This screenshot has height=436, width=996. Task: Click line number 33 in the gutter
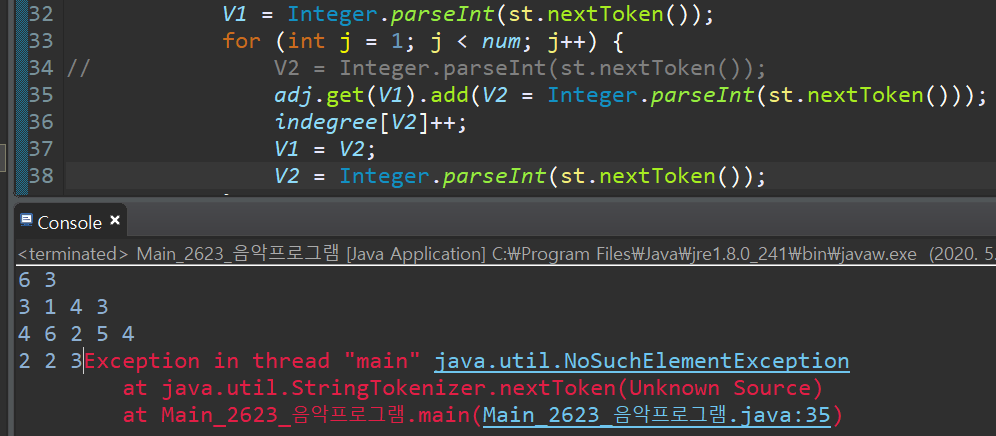tap(41, 41)
